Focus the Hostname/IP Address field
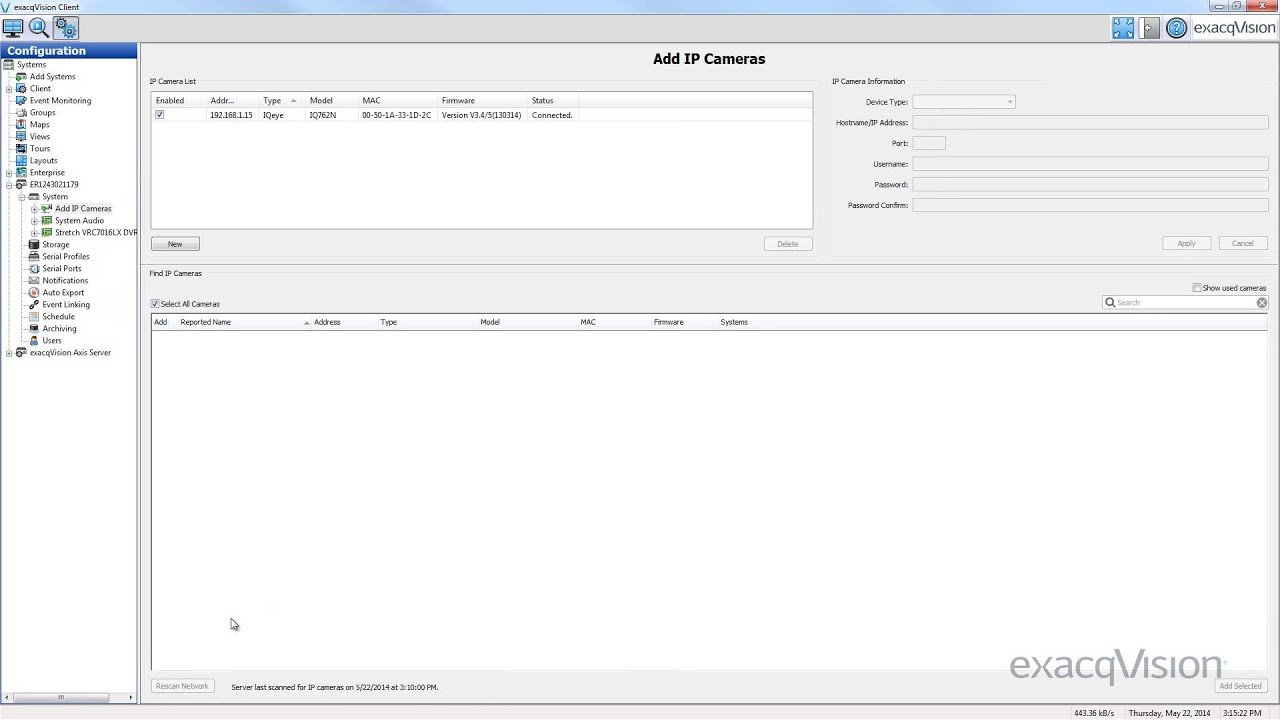 coord(1089,123)
